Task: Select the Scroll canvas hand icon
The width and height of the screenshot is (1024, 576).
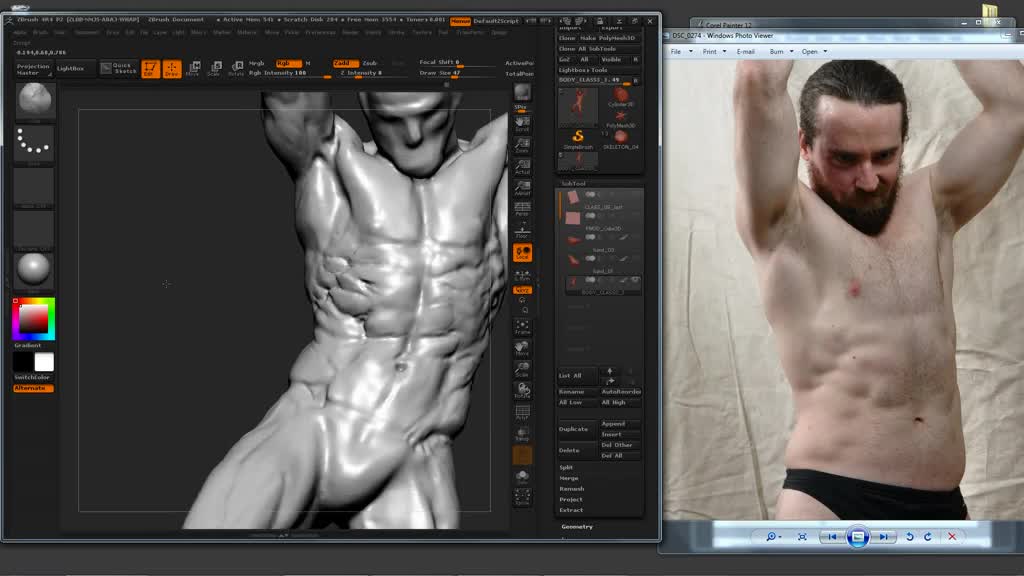Action: [522, 123]
